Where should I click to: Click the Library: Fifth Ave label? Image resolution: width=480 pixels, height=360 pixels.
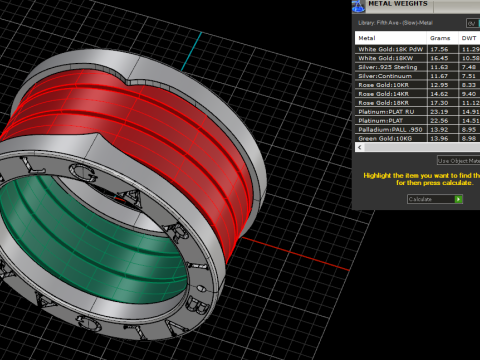(395, 23)
